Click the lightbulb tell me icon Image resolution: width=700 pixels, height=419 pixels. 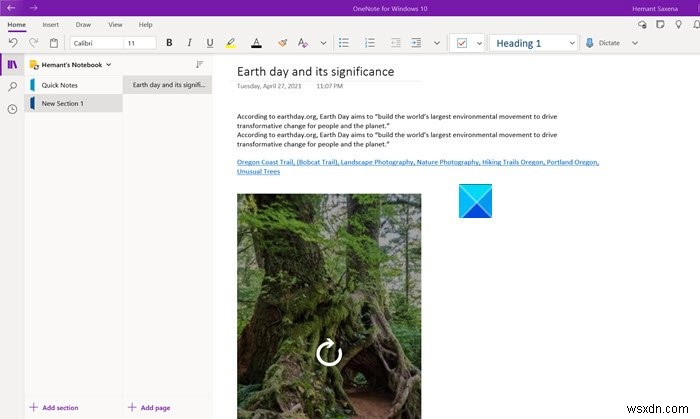click(679, 25)
